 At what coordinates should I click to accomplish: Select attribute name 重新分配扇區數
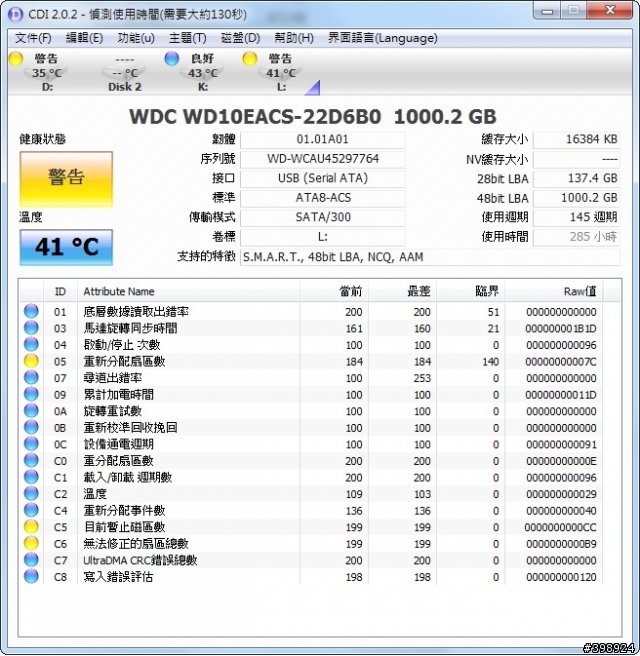tap(124, 361)
